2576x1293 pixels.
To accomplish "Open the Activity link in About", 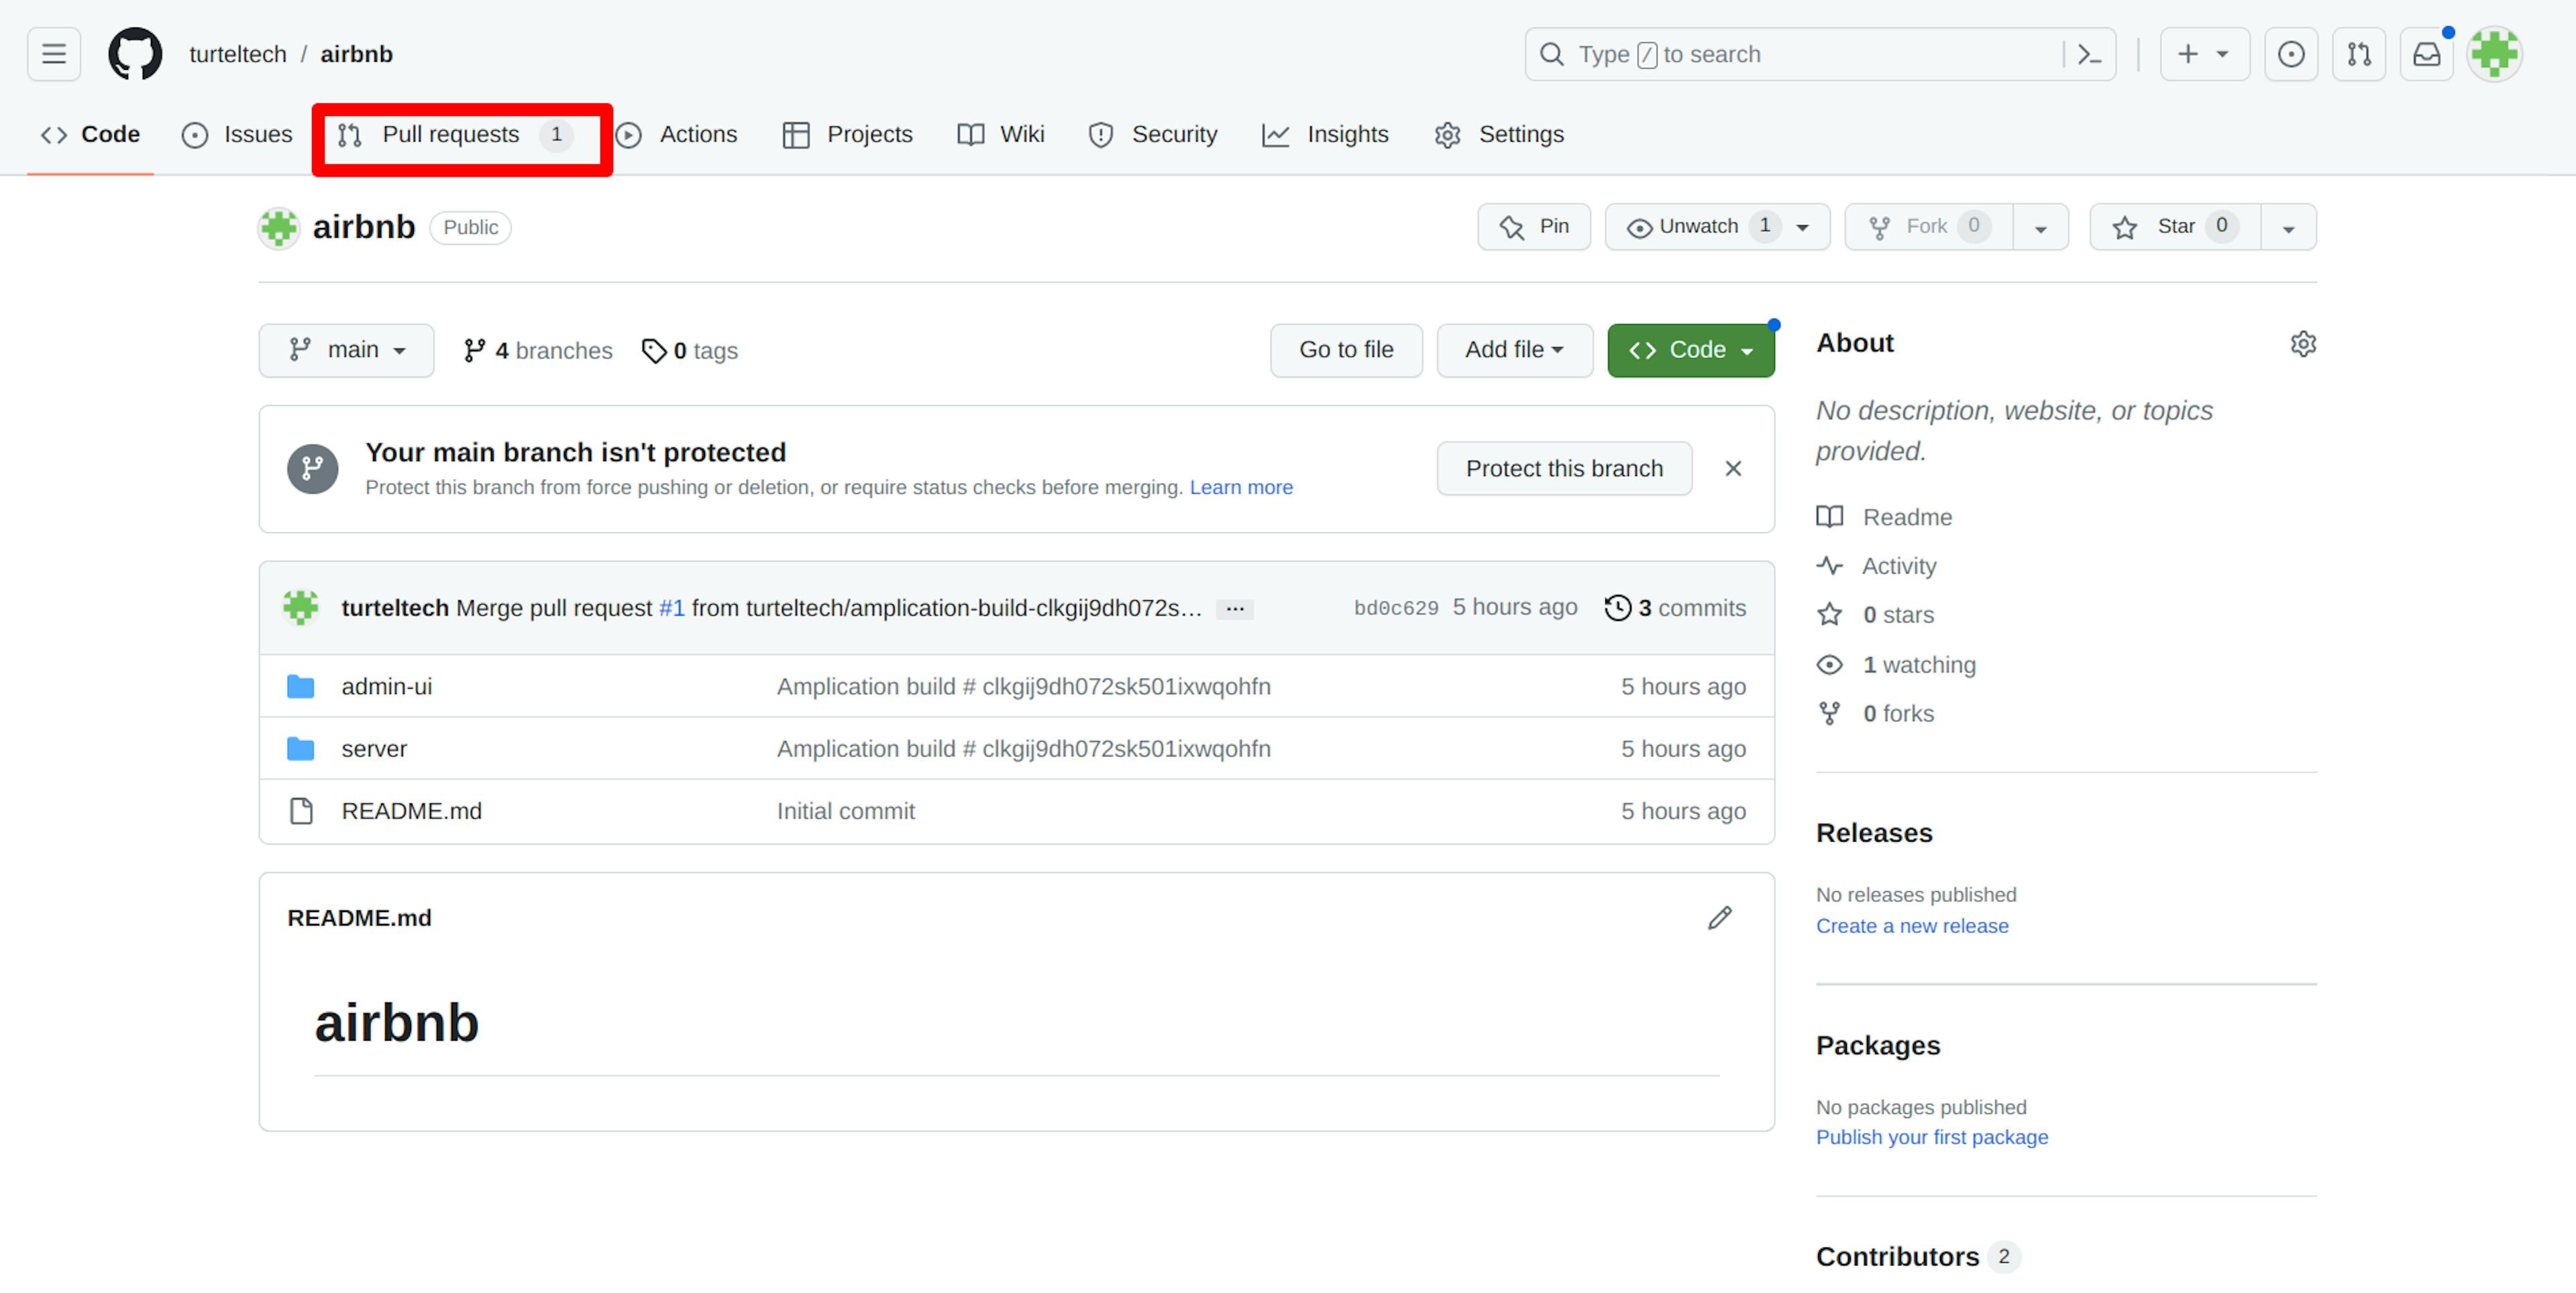I will point(1877,566).
